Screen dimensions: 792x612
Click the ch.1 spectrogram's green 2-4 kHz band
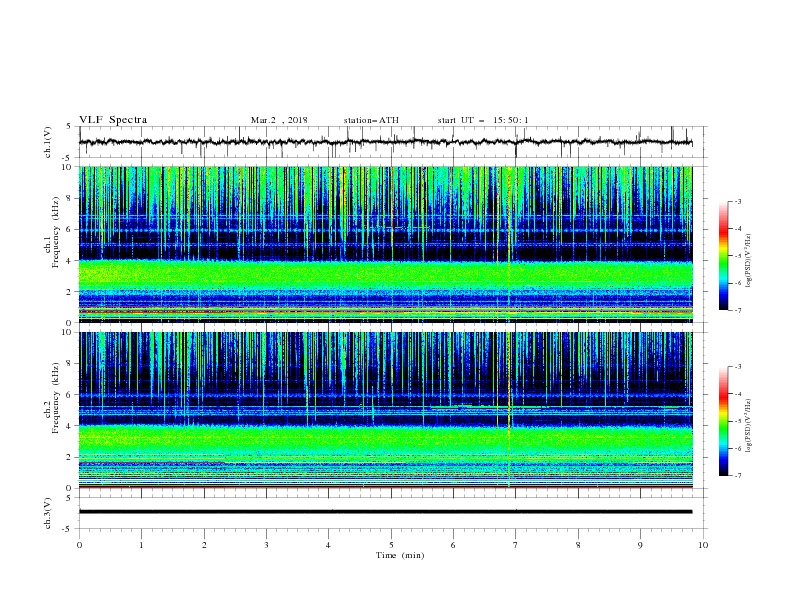(385, 276)
